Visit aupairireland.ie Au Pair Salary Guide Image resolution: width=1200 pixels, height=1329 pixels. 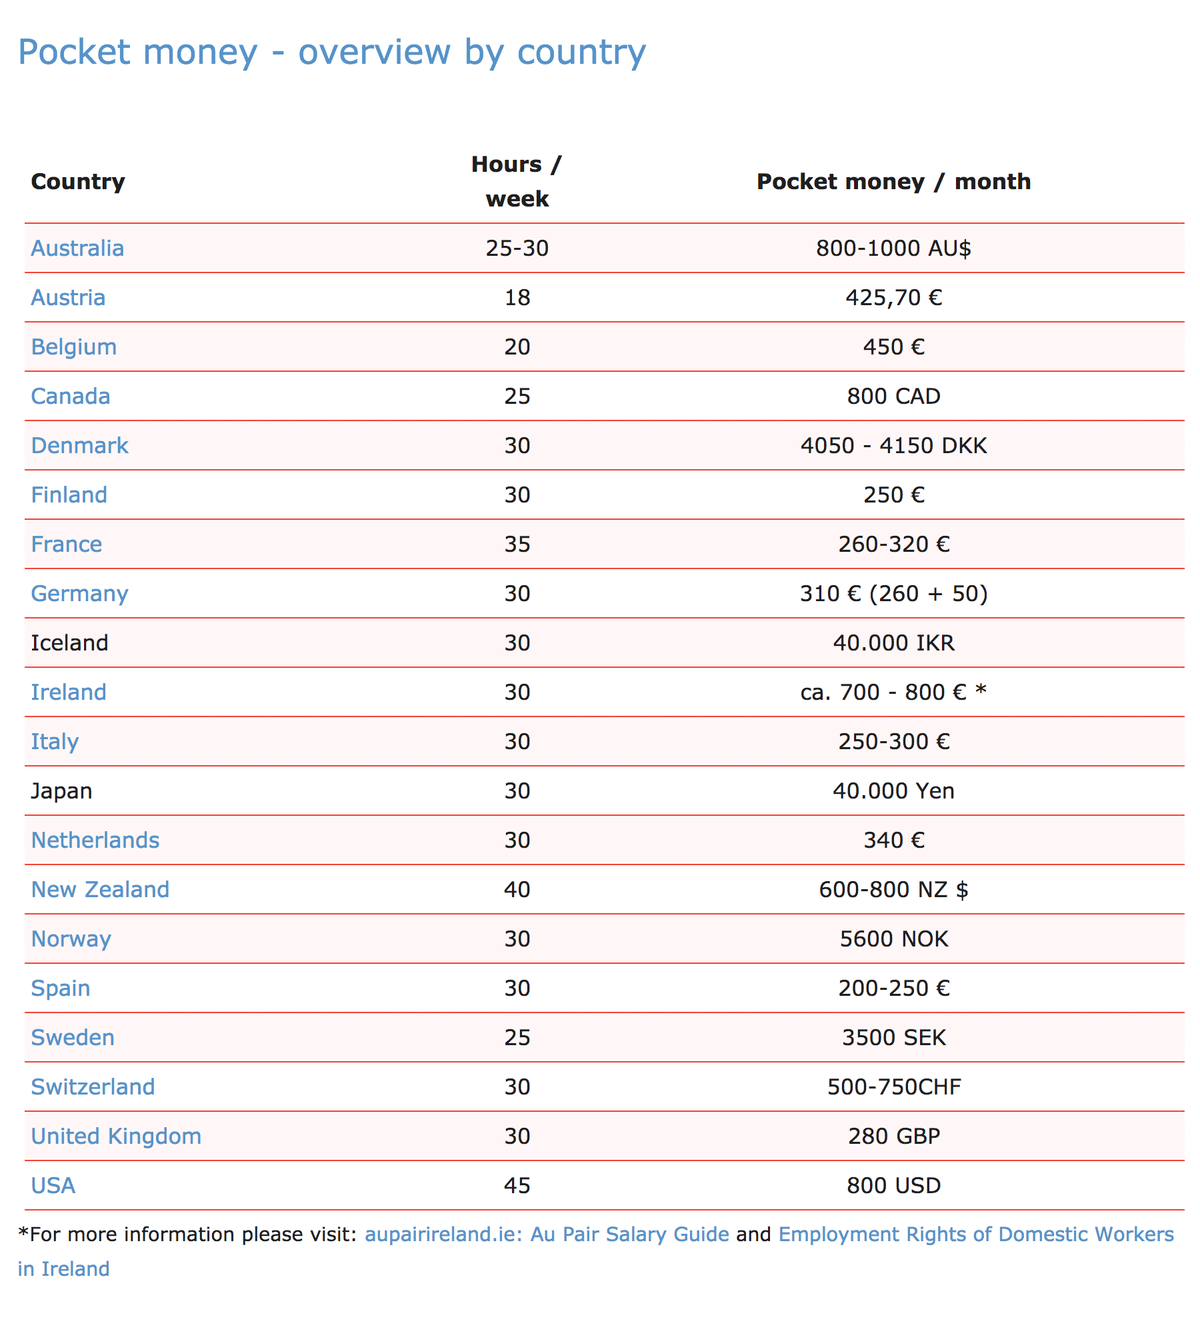coord(547,1234)
